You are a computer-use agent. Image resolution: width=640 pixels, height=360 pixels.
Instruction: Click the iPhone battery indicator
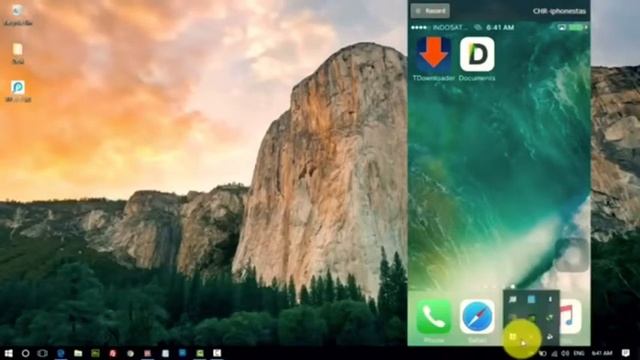coord(576,27)
